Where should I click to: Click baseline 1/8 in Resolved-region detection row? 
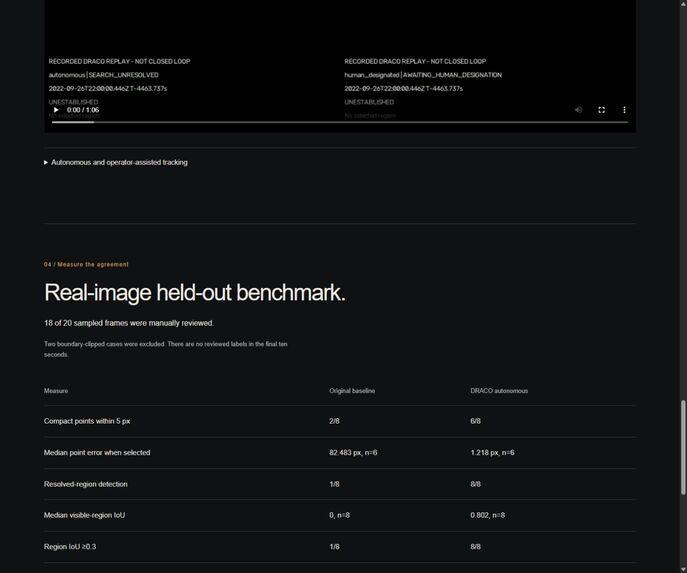click(x=334, y=484)
